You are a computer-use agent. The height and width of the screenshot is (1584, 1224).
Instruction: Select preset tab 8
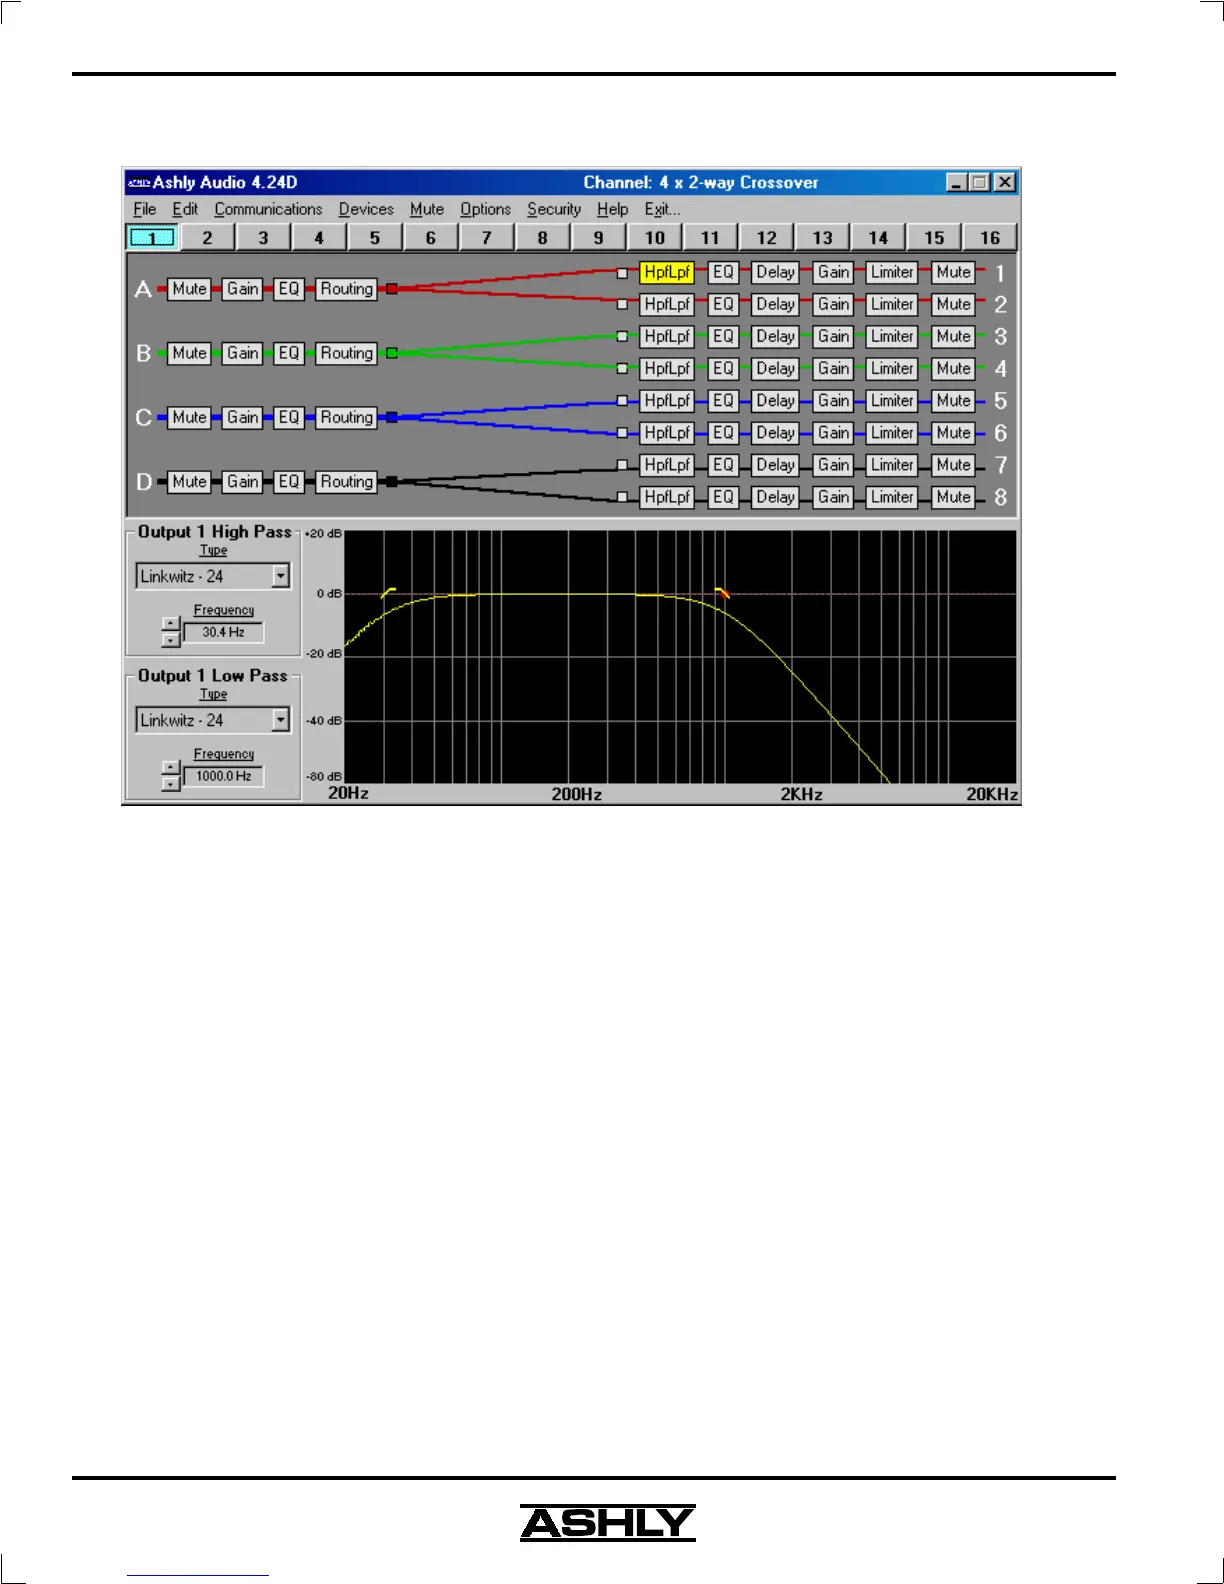pos(543,238)
